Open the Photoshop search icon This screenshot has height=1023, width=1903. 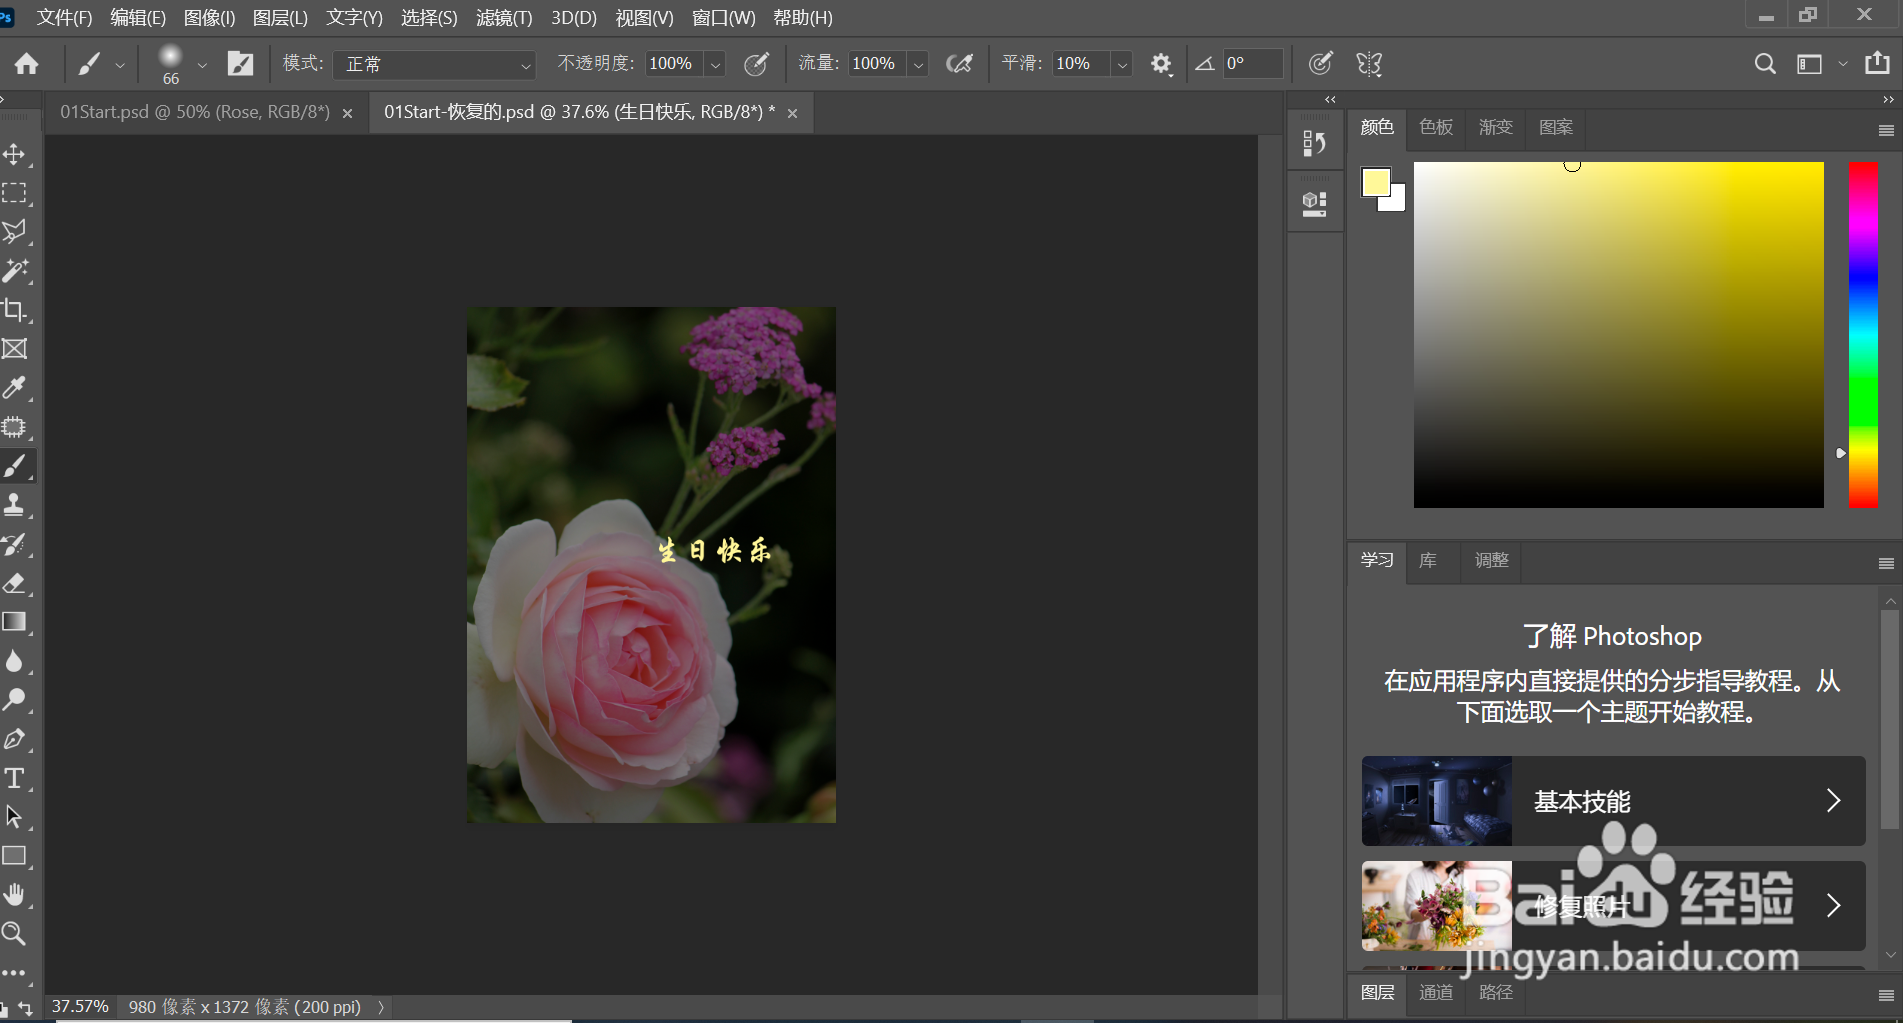click(x=1765, y=64)
